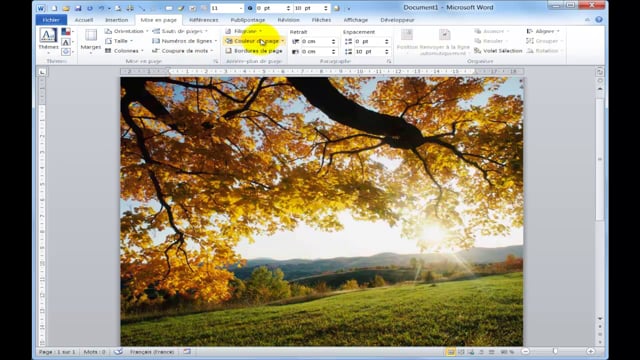
Task: Click the tab selector at ruler corner
Action: [42, 72]
